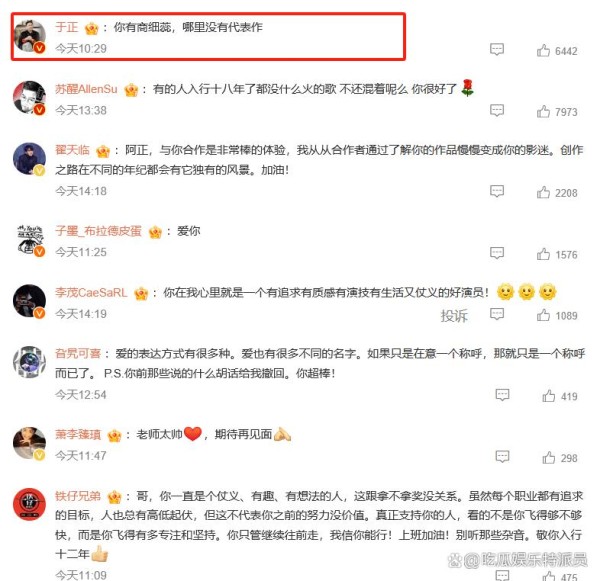The width and height of the screenshot is (600, 581).
Task: Open 于正's avatar picture
Action: (x=29, y=36)
